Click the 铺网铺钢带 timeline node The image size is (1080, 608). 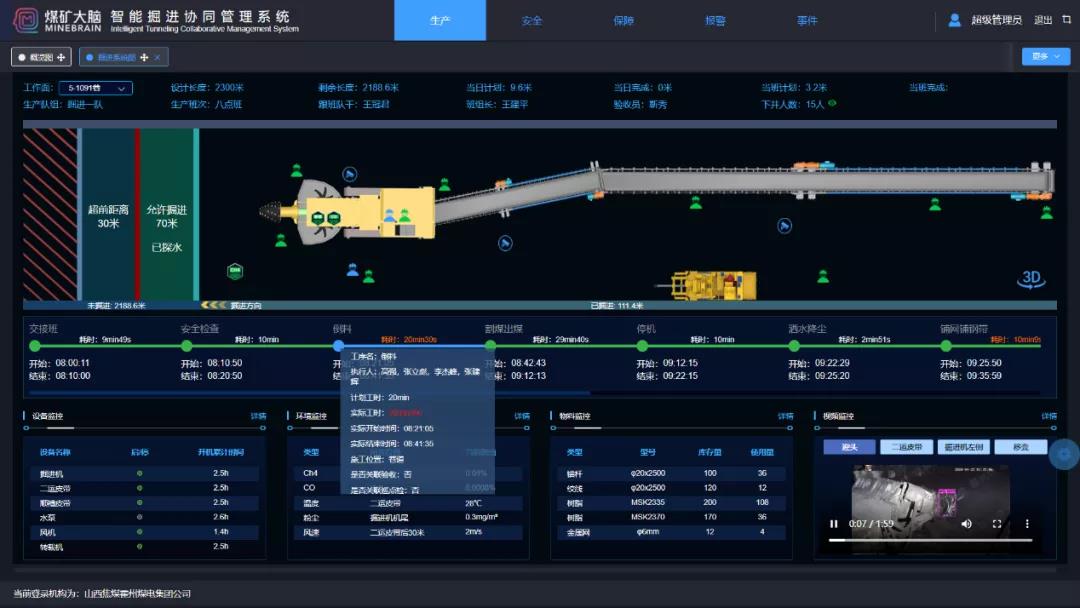pos(946,346)
